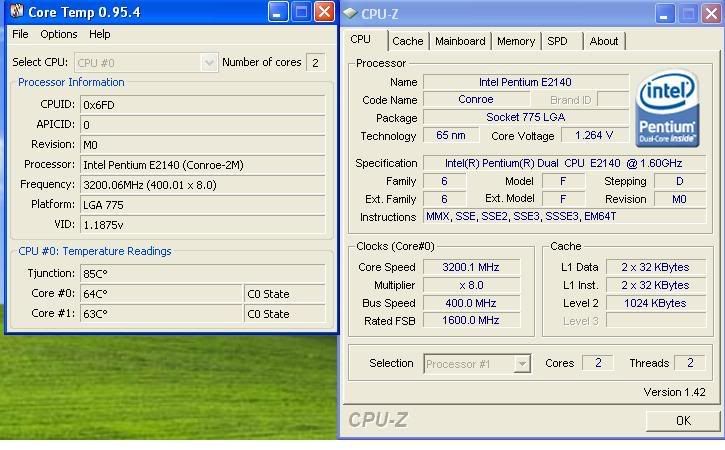Click the Core Speed value '3200.1 MHz'
This screenshot has width=725, height=450.
[x=472, y=267]
